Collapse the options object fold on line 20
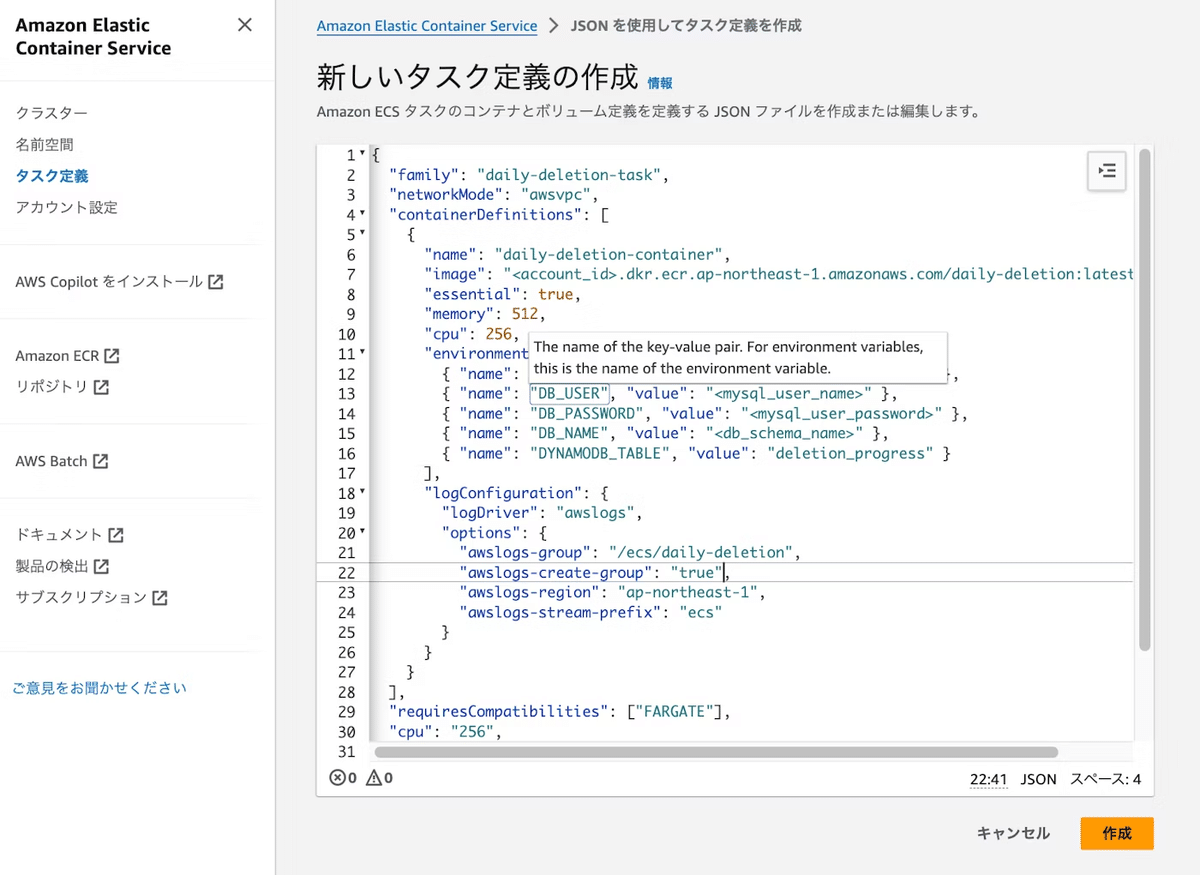This screenshot has width=1200, height=875. [x=363, y=532]
